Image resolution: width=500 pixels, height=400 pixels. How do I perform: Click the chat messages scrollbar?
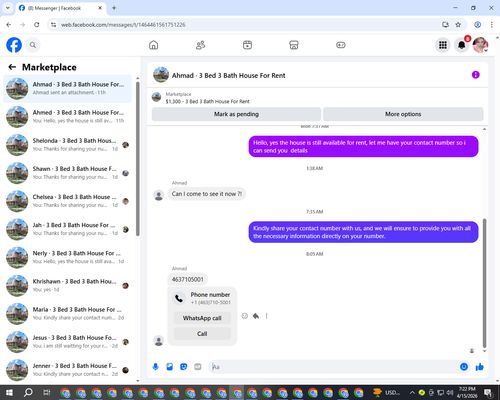click(x=484, y=283)
